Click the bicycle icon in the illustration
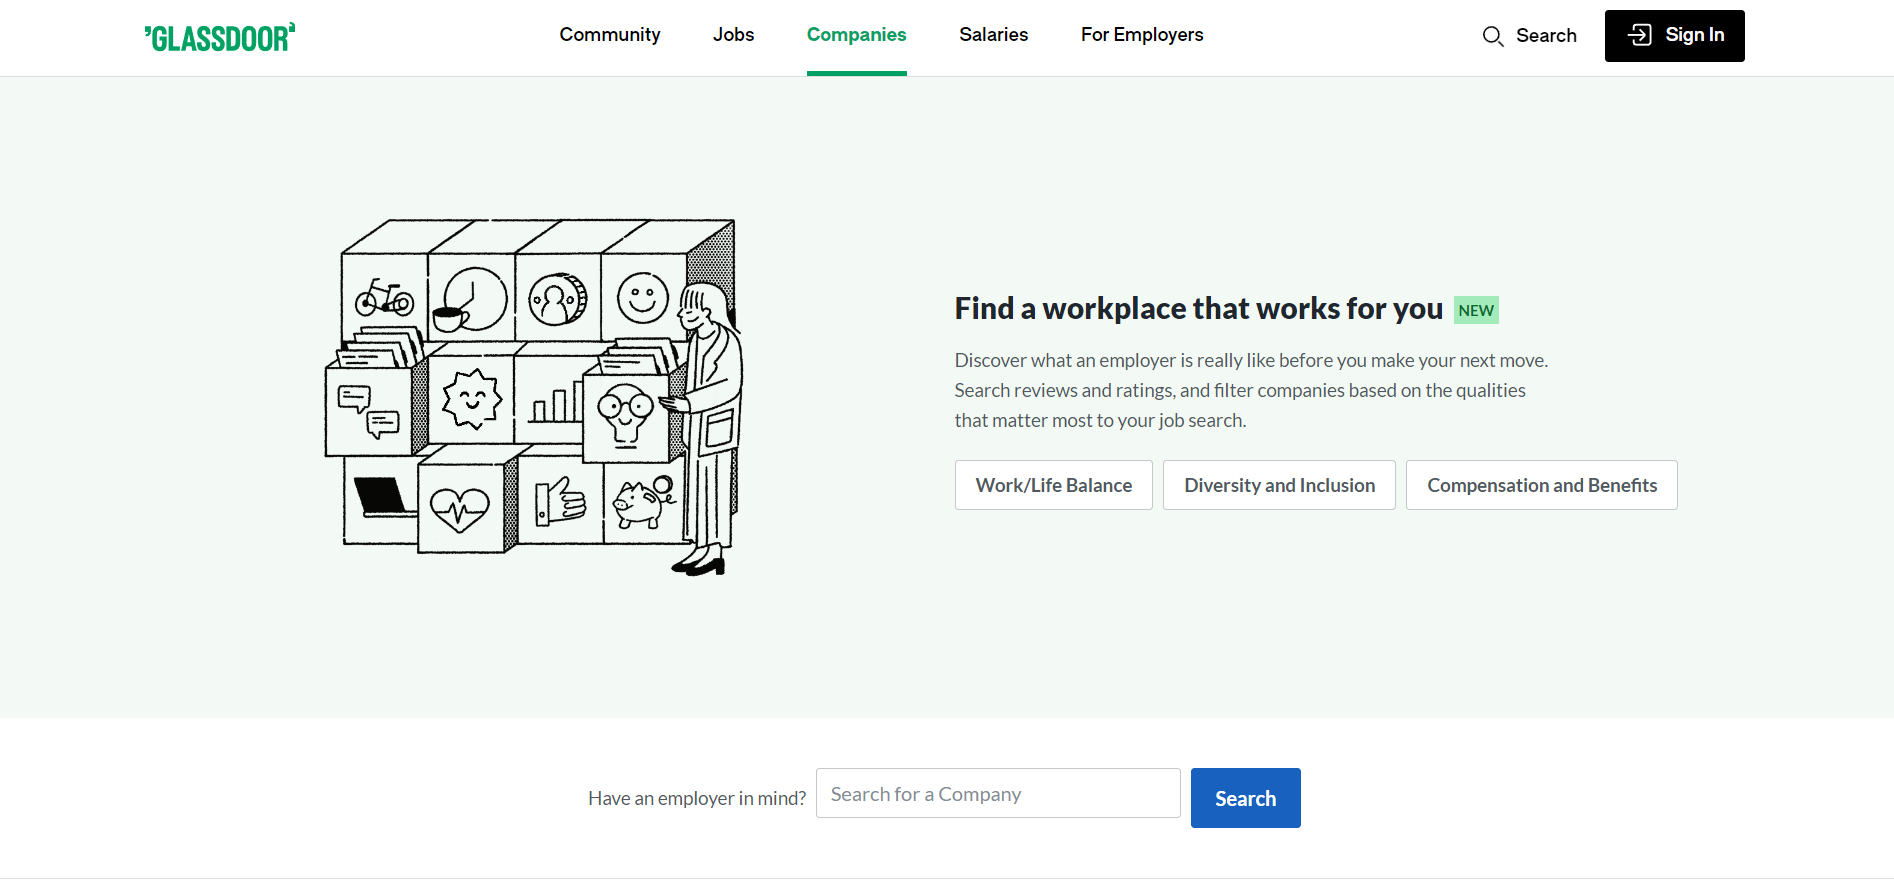This screenshot has height=888, width=1894. (x=384, y=297)
